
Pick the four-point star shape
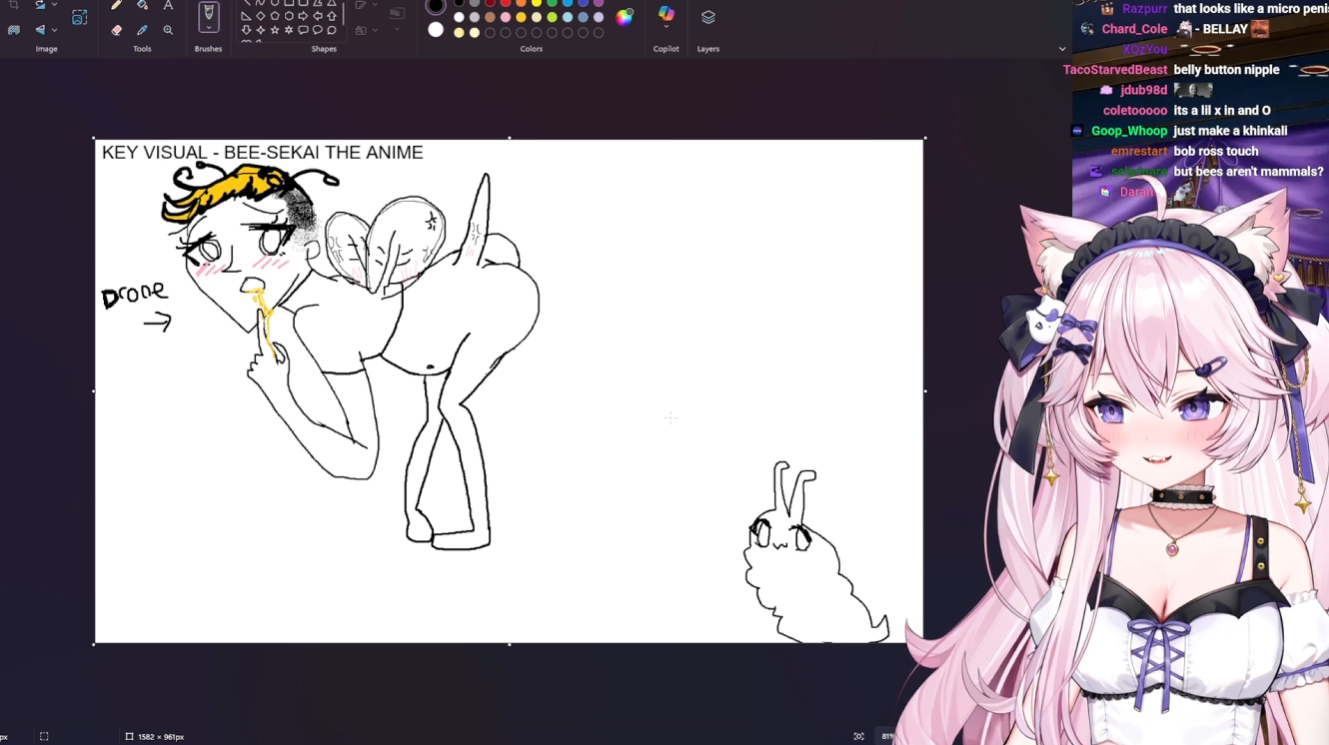tap(260, 30)
